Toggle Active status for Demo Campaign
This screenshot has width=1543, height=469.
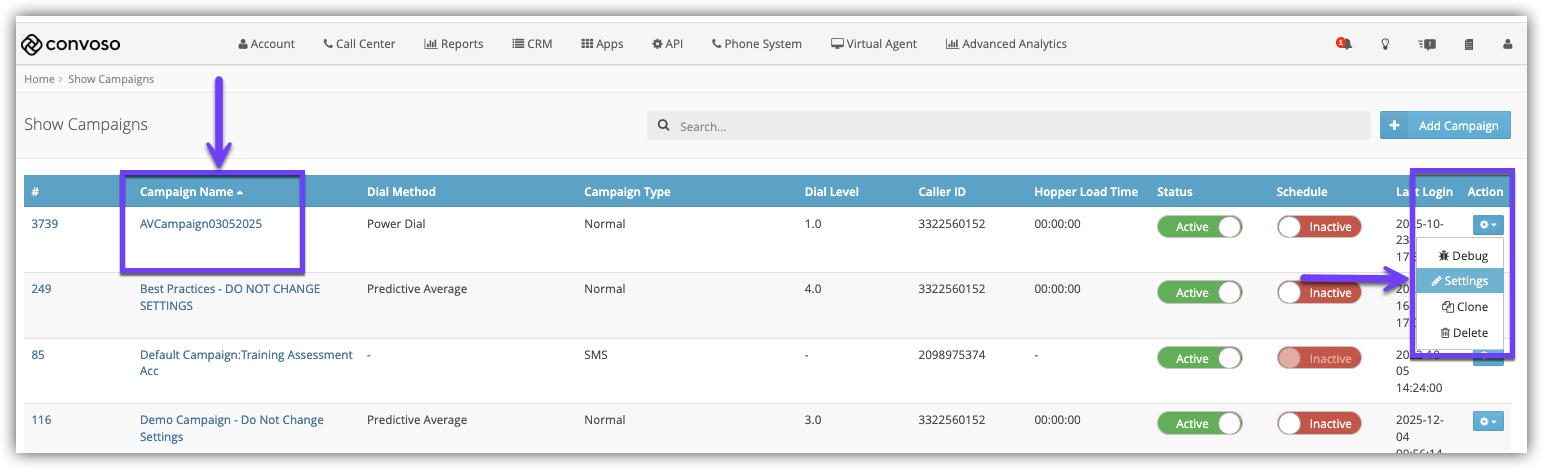coord(1199,424)
